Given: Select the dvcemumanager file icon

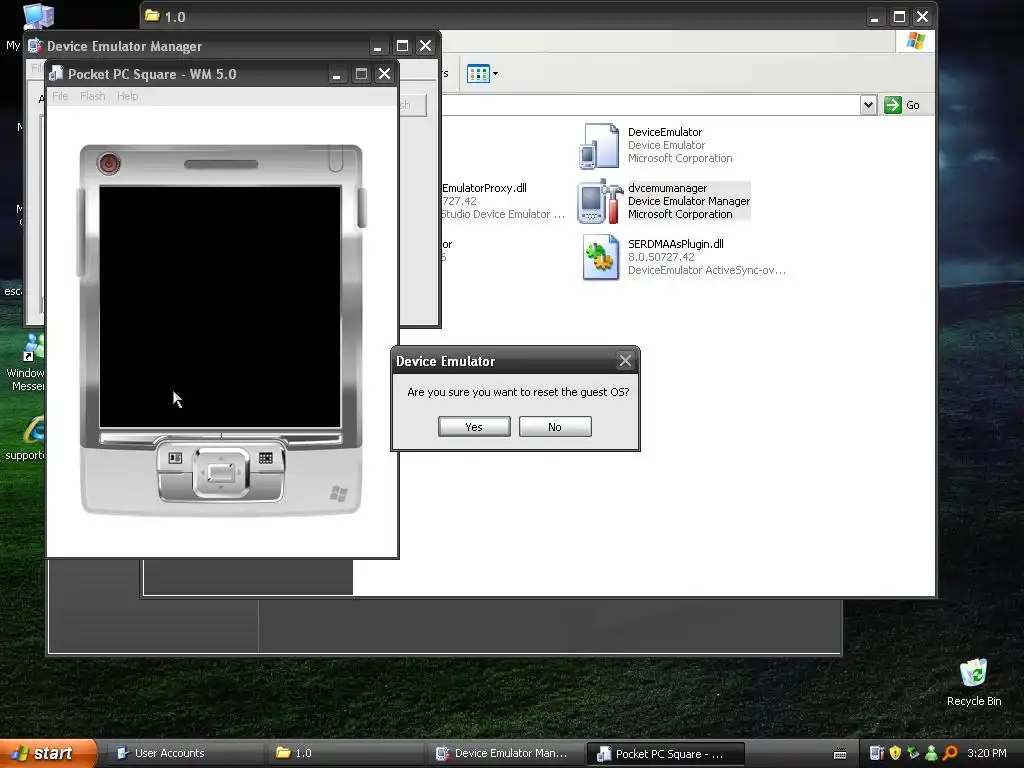Looking at the screenshot, I should 600,201.
